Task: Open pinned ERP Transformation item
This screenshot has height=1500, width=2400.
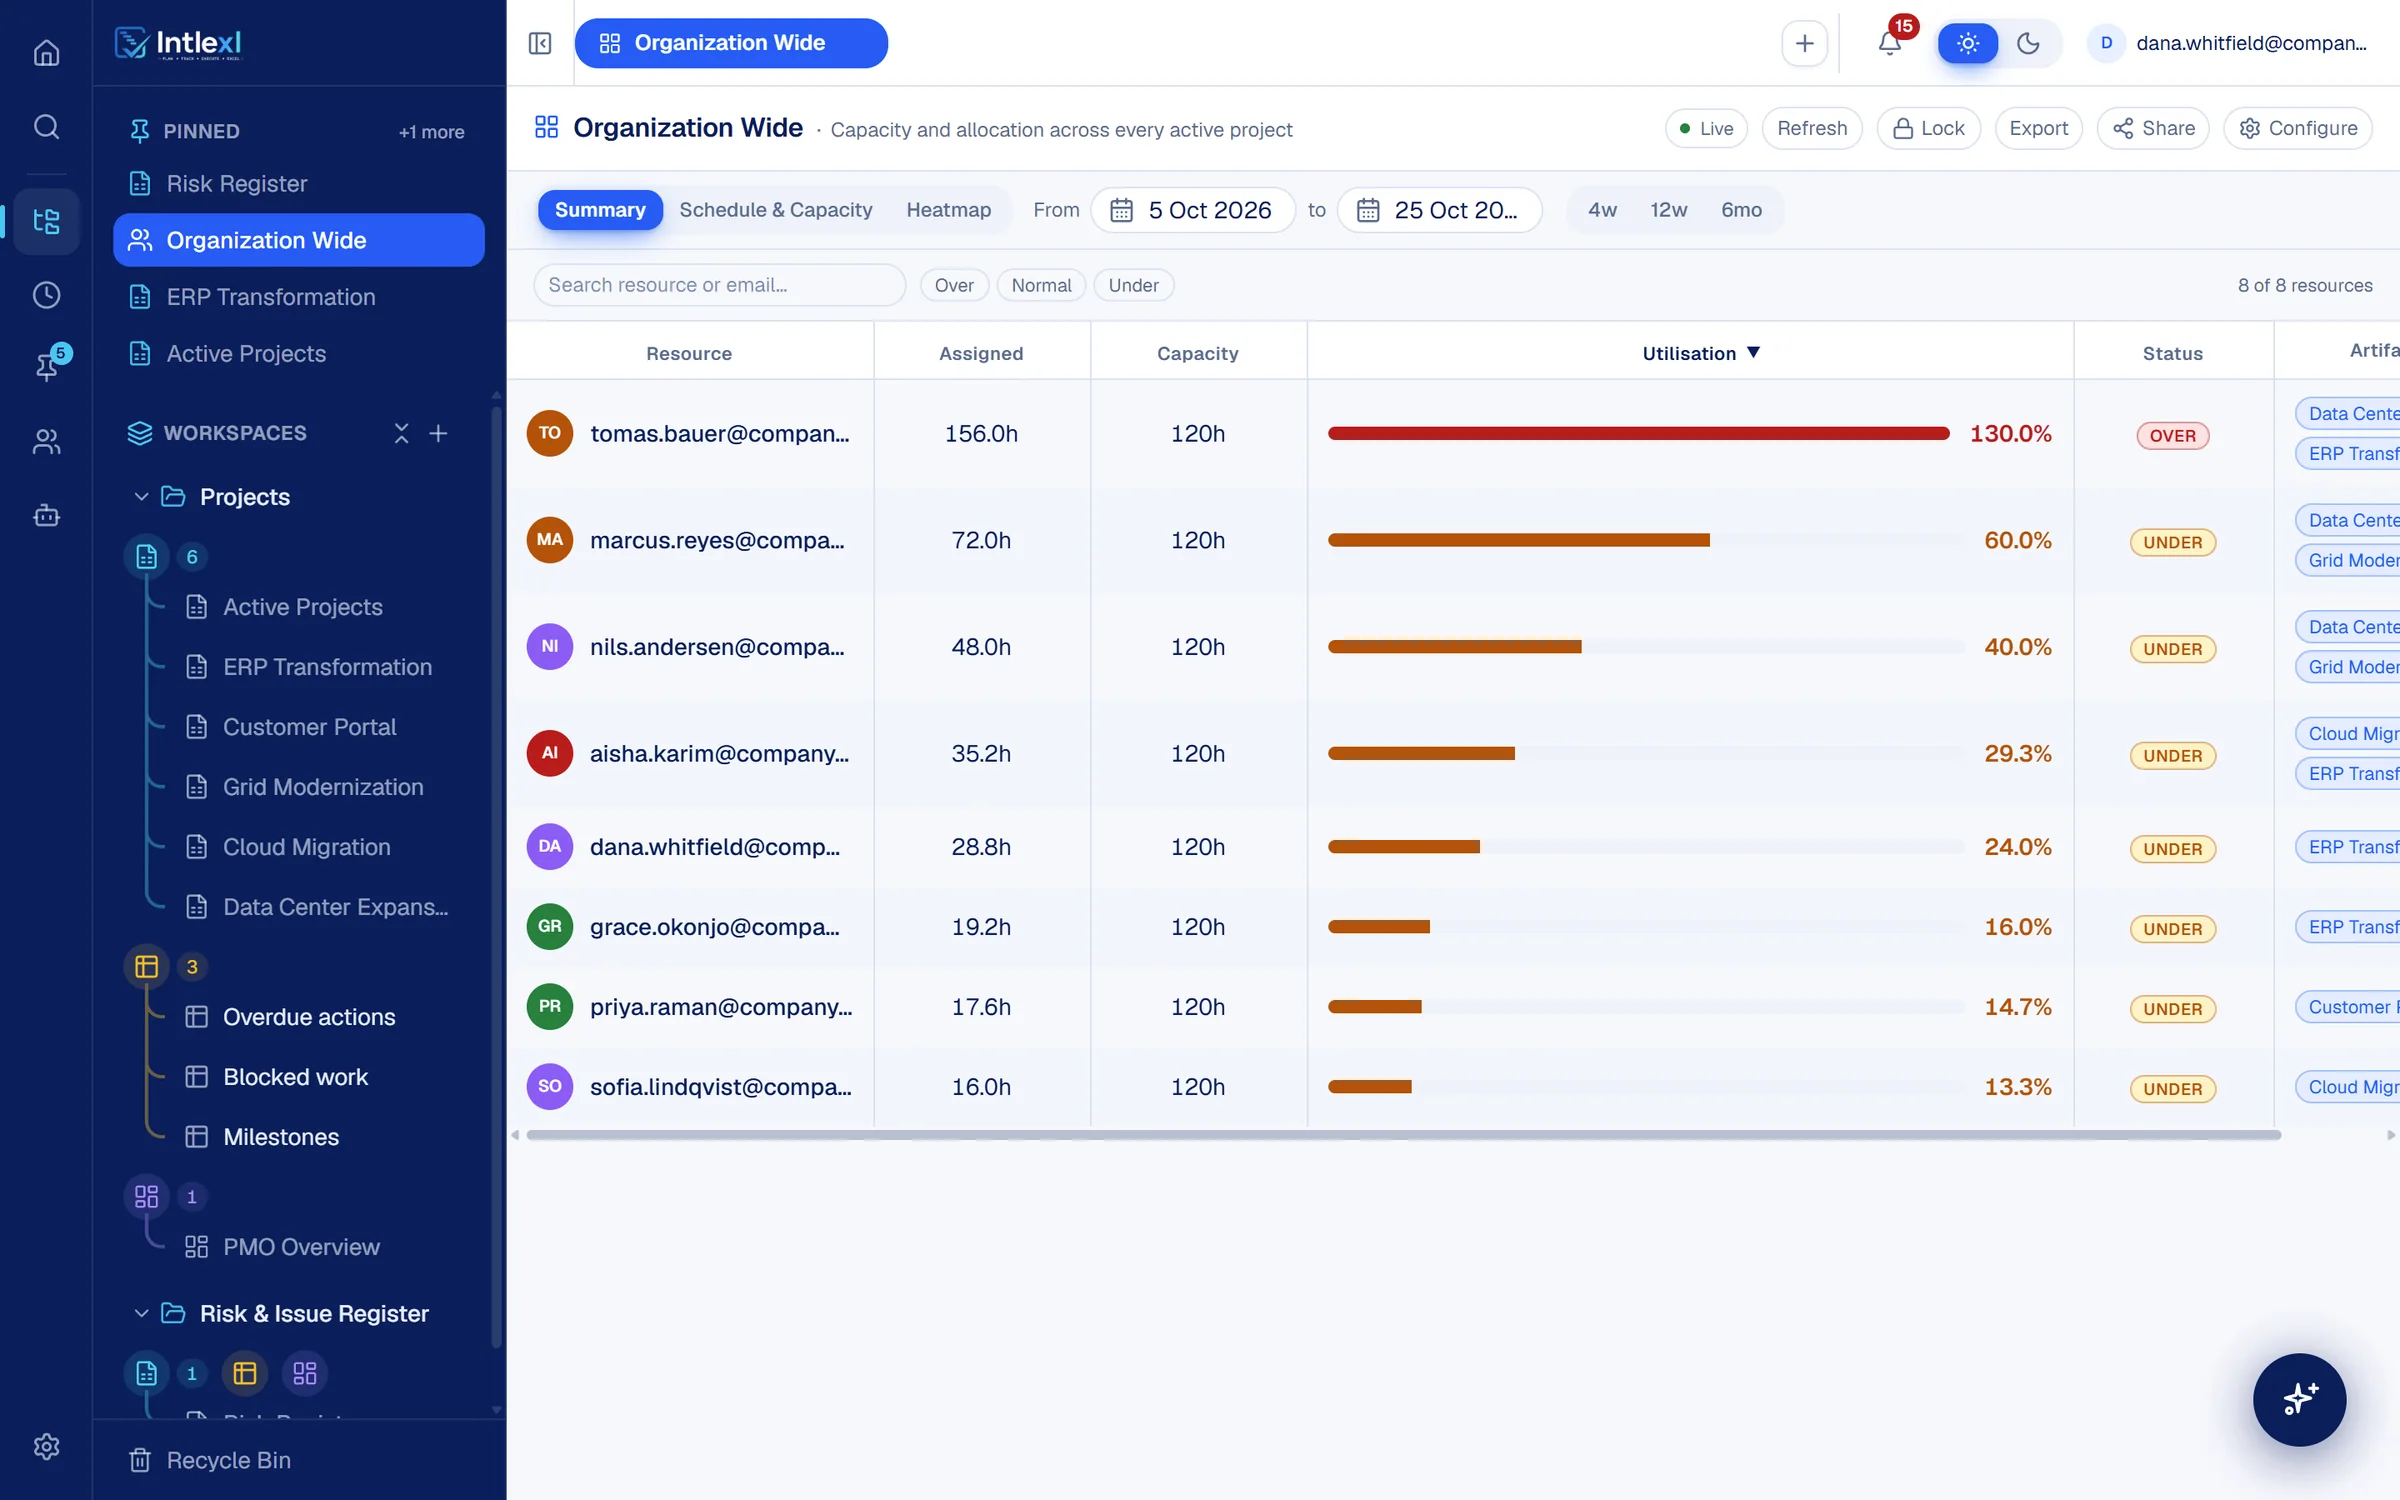Action: click(298, 297)
